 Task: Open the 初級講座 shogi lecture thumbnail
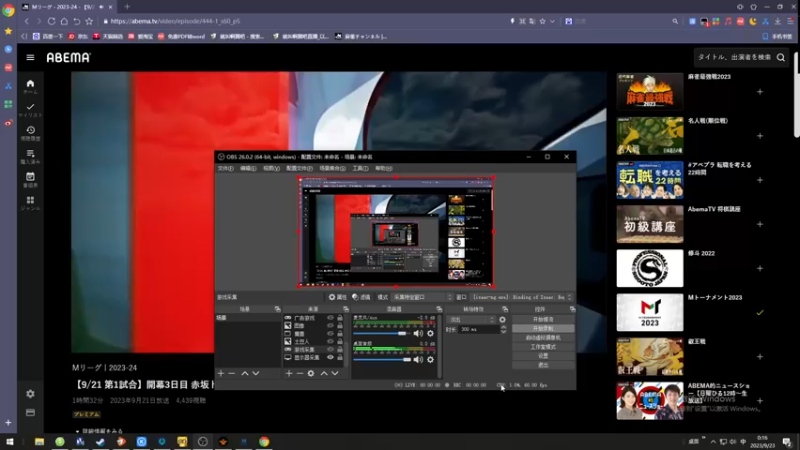(x=649, y=224)
